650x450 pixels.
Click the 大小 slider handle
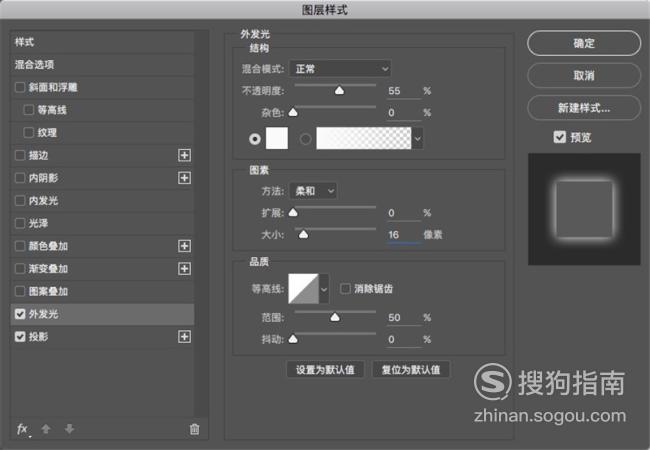tap(303, 235)
